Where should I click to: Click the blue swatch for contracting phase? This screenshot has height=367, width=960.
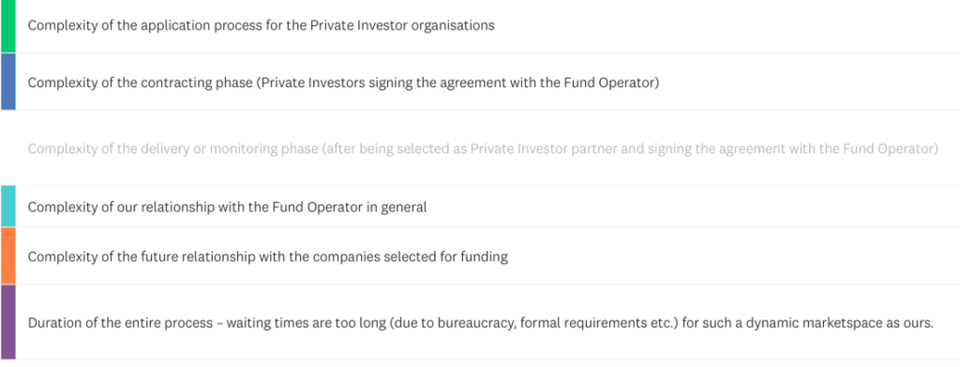[x=8, y=81]
